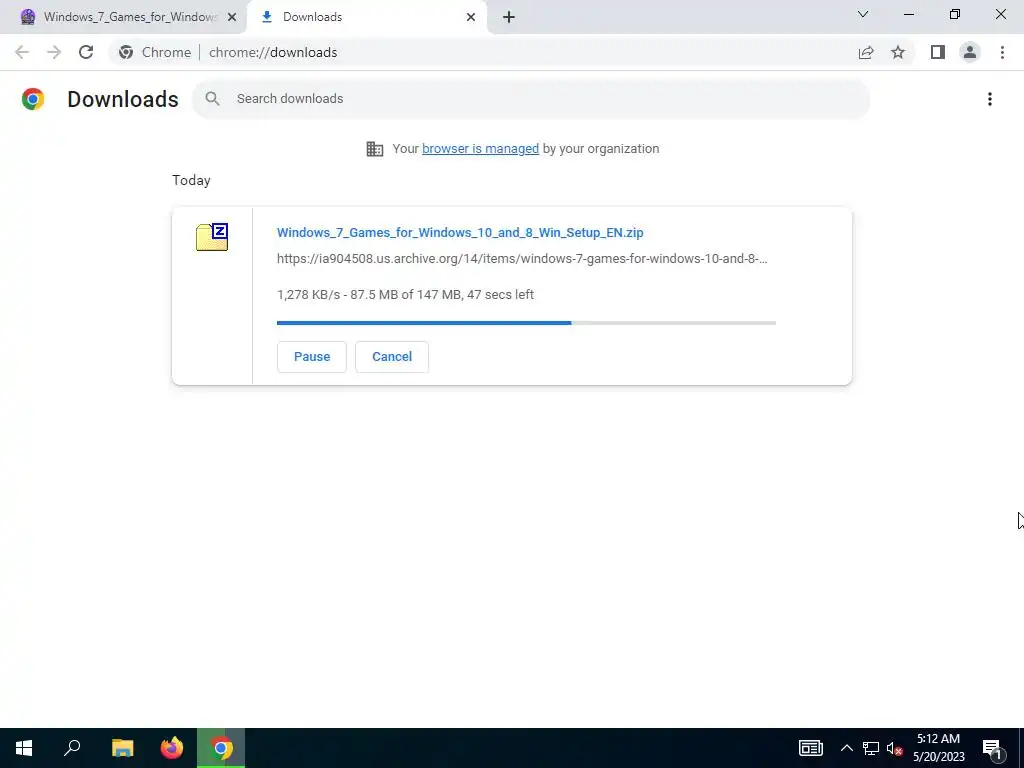Launch Firefox from the taskbar
The width and height of the screenshot is (1024, 768).
click(x=172, y=748)
